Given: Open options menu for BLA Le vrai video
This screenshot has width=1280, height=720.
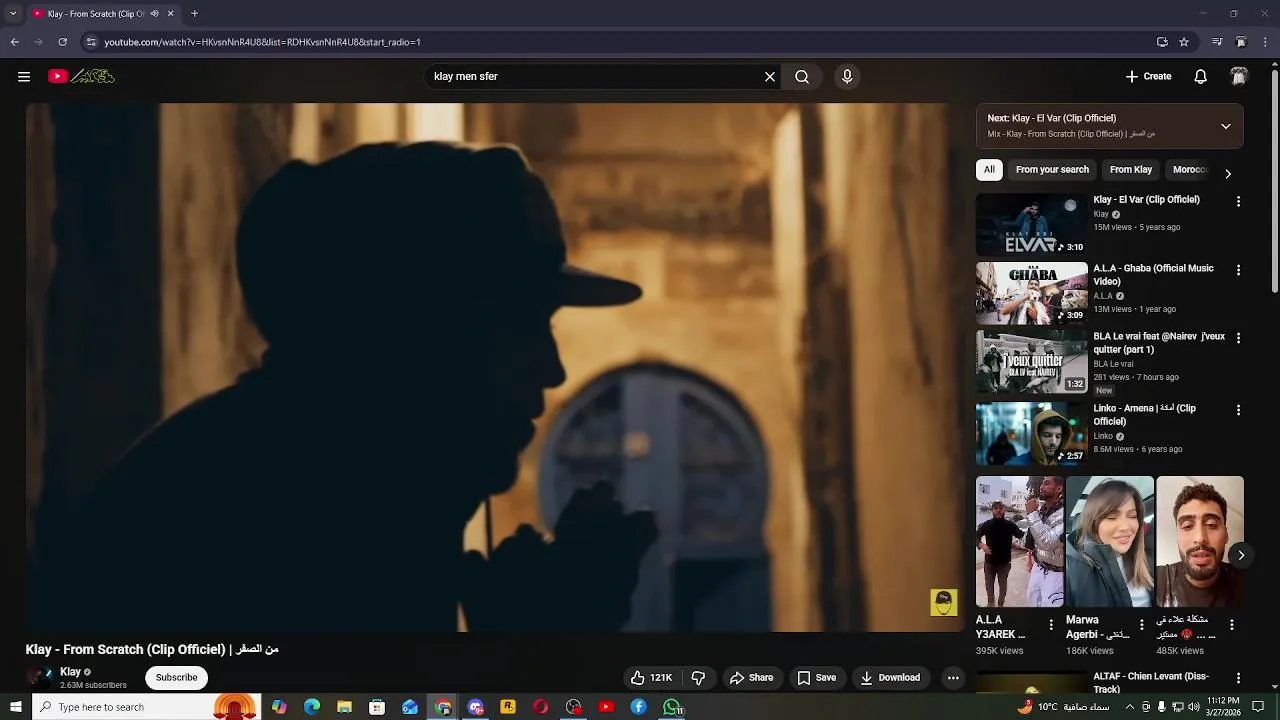Looking at the screenshot, I should (1238, 339).
